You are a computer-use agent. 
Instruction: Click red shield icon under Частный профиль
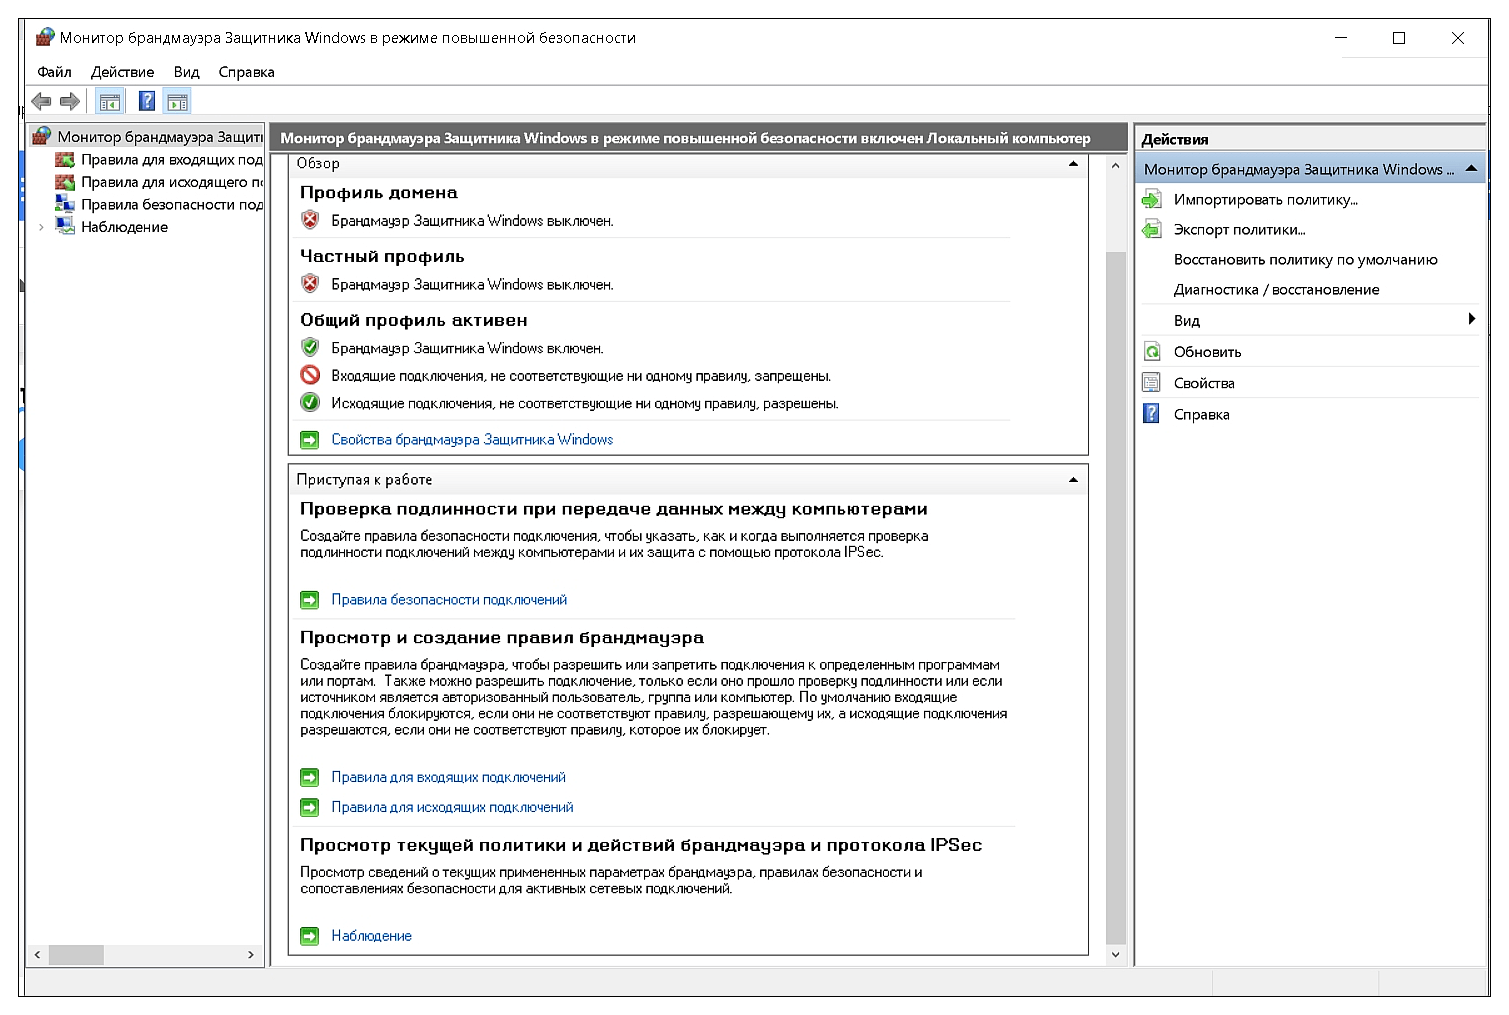310,284
